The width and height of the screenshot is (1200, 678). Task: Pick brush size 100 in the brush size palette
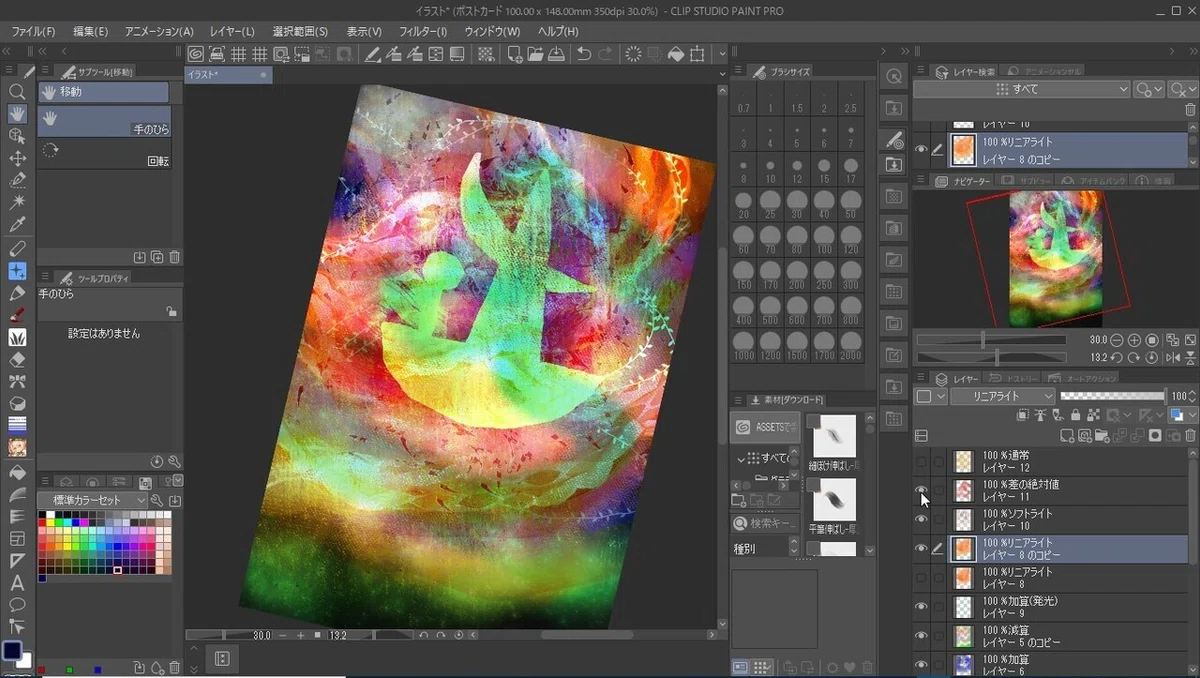(x=822, y=242)
